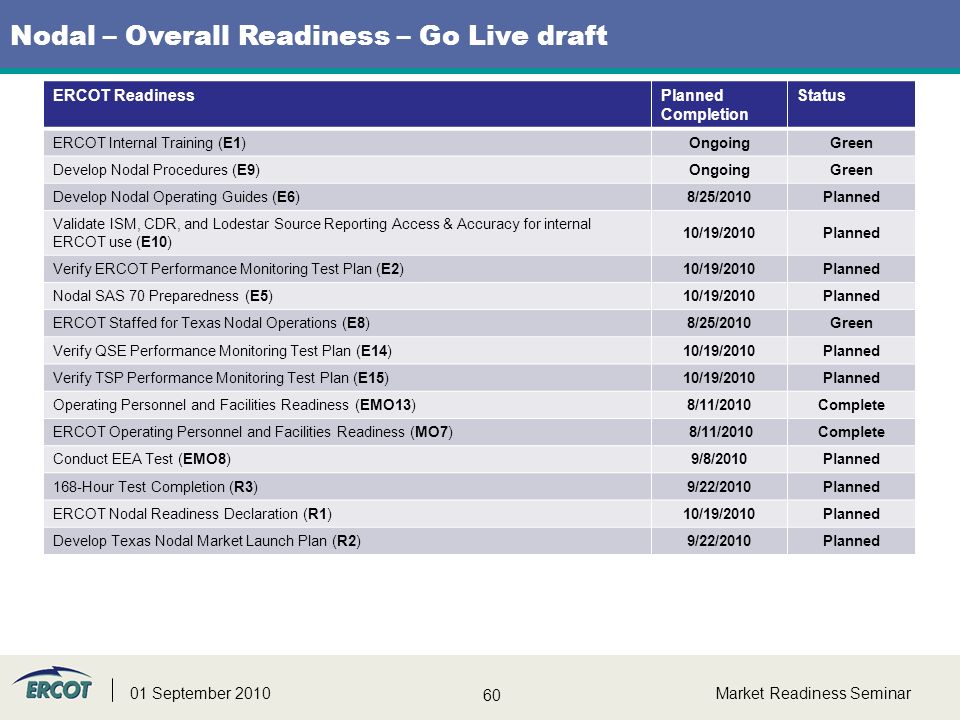The image size is (960, 720).
Task: Select 'ERCOT Internal Training (E1)' row text
Action: (149, 143)
